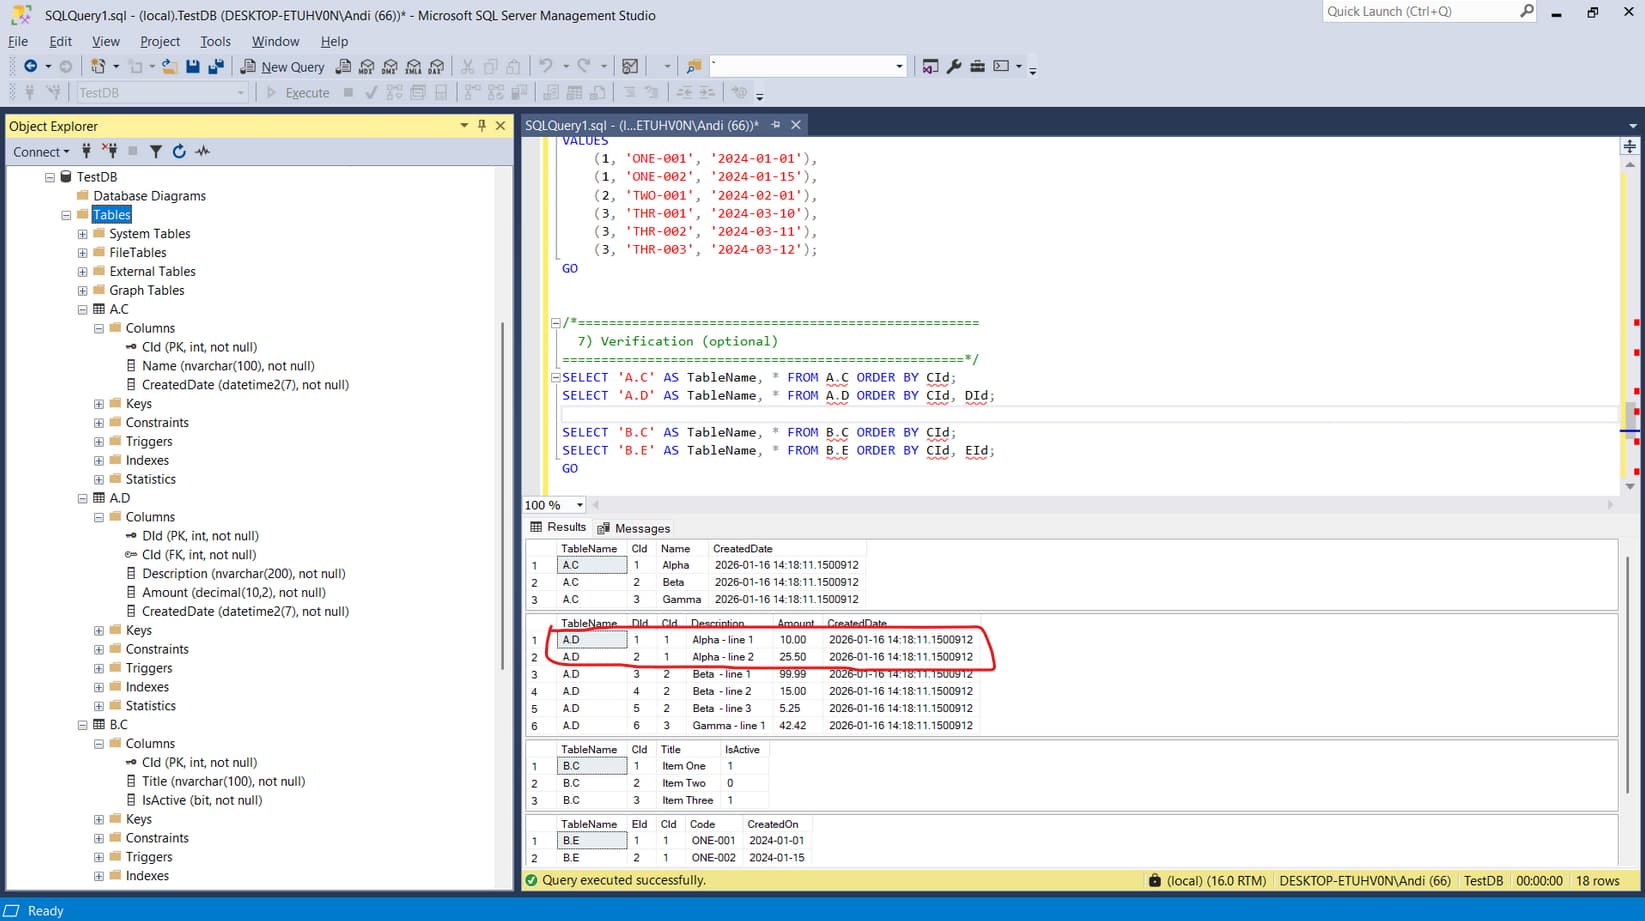Select the A.D table in the tree

(119, 498)
